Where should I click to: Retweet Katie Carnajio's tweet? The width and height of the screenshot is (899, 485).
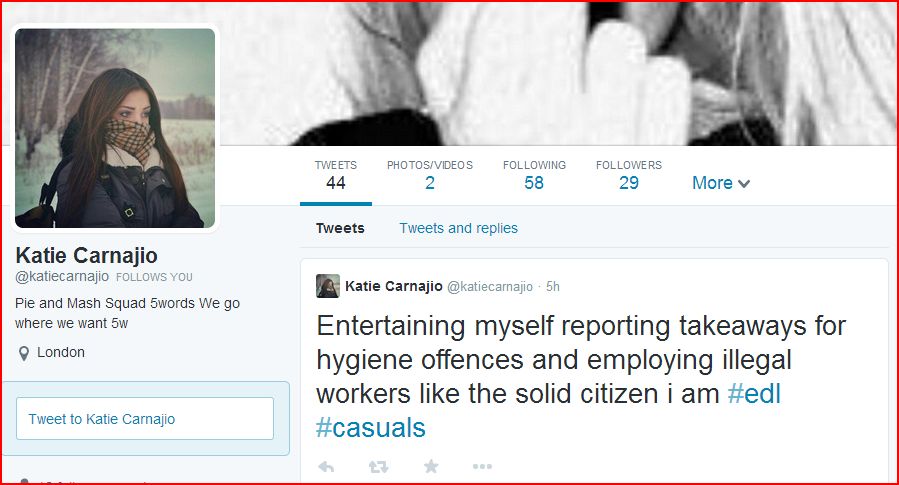point(379,466)
